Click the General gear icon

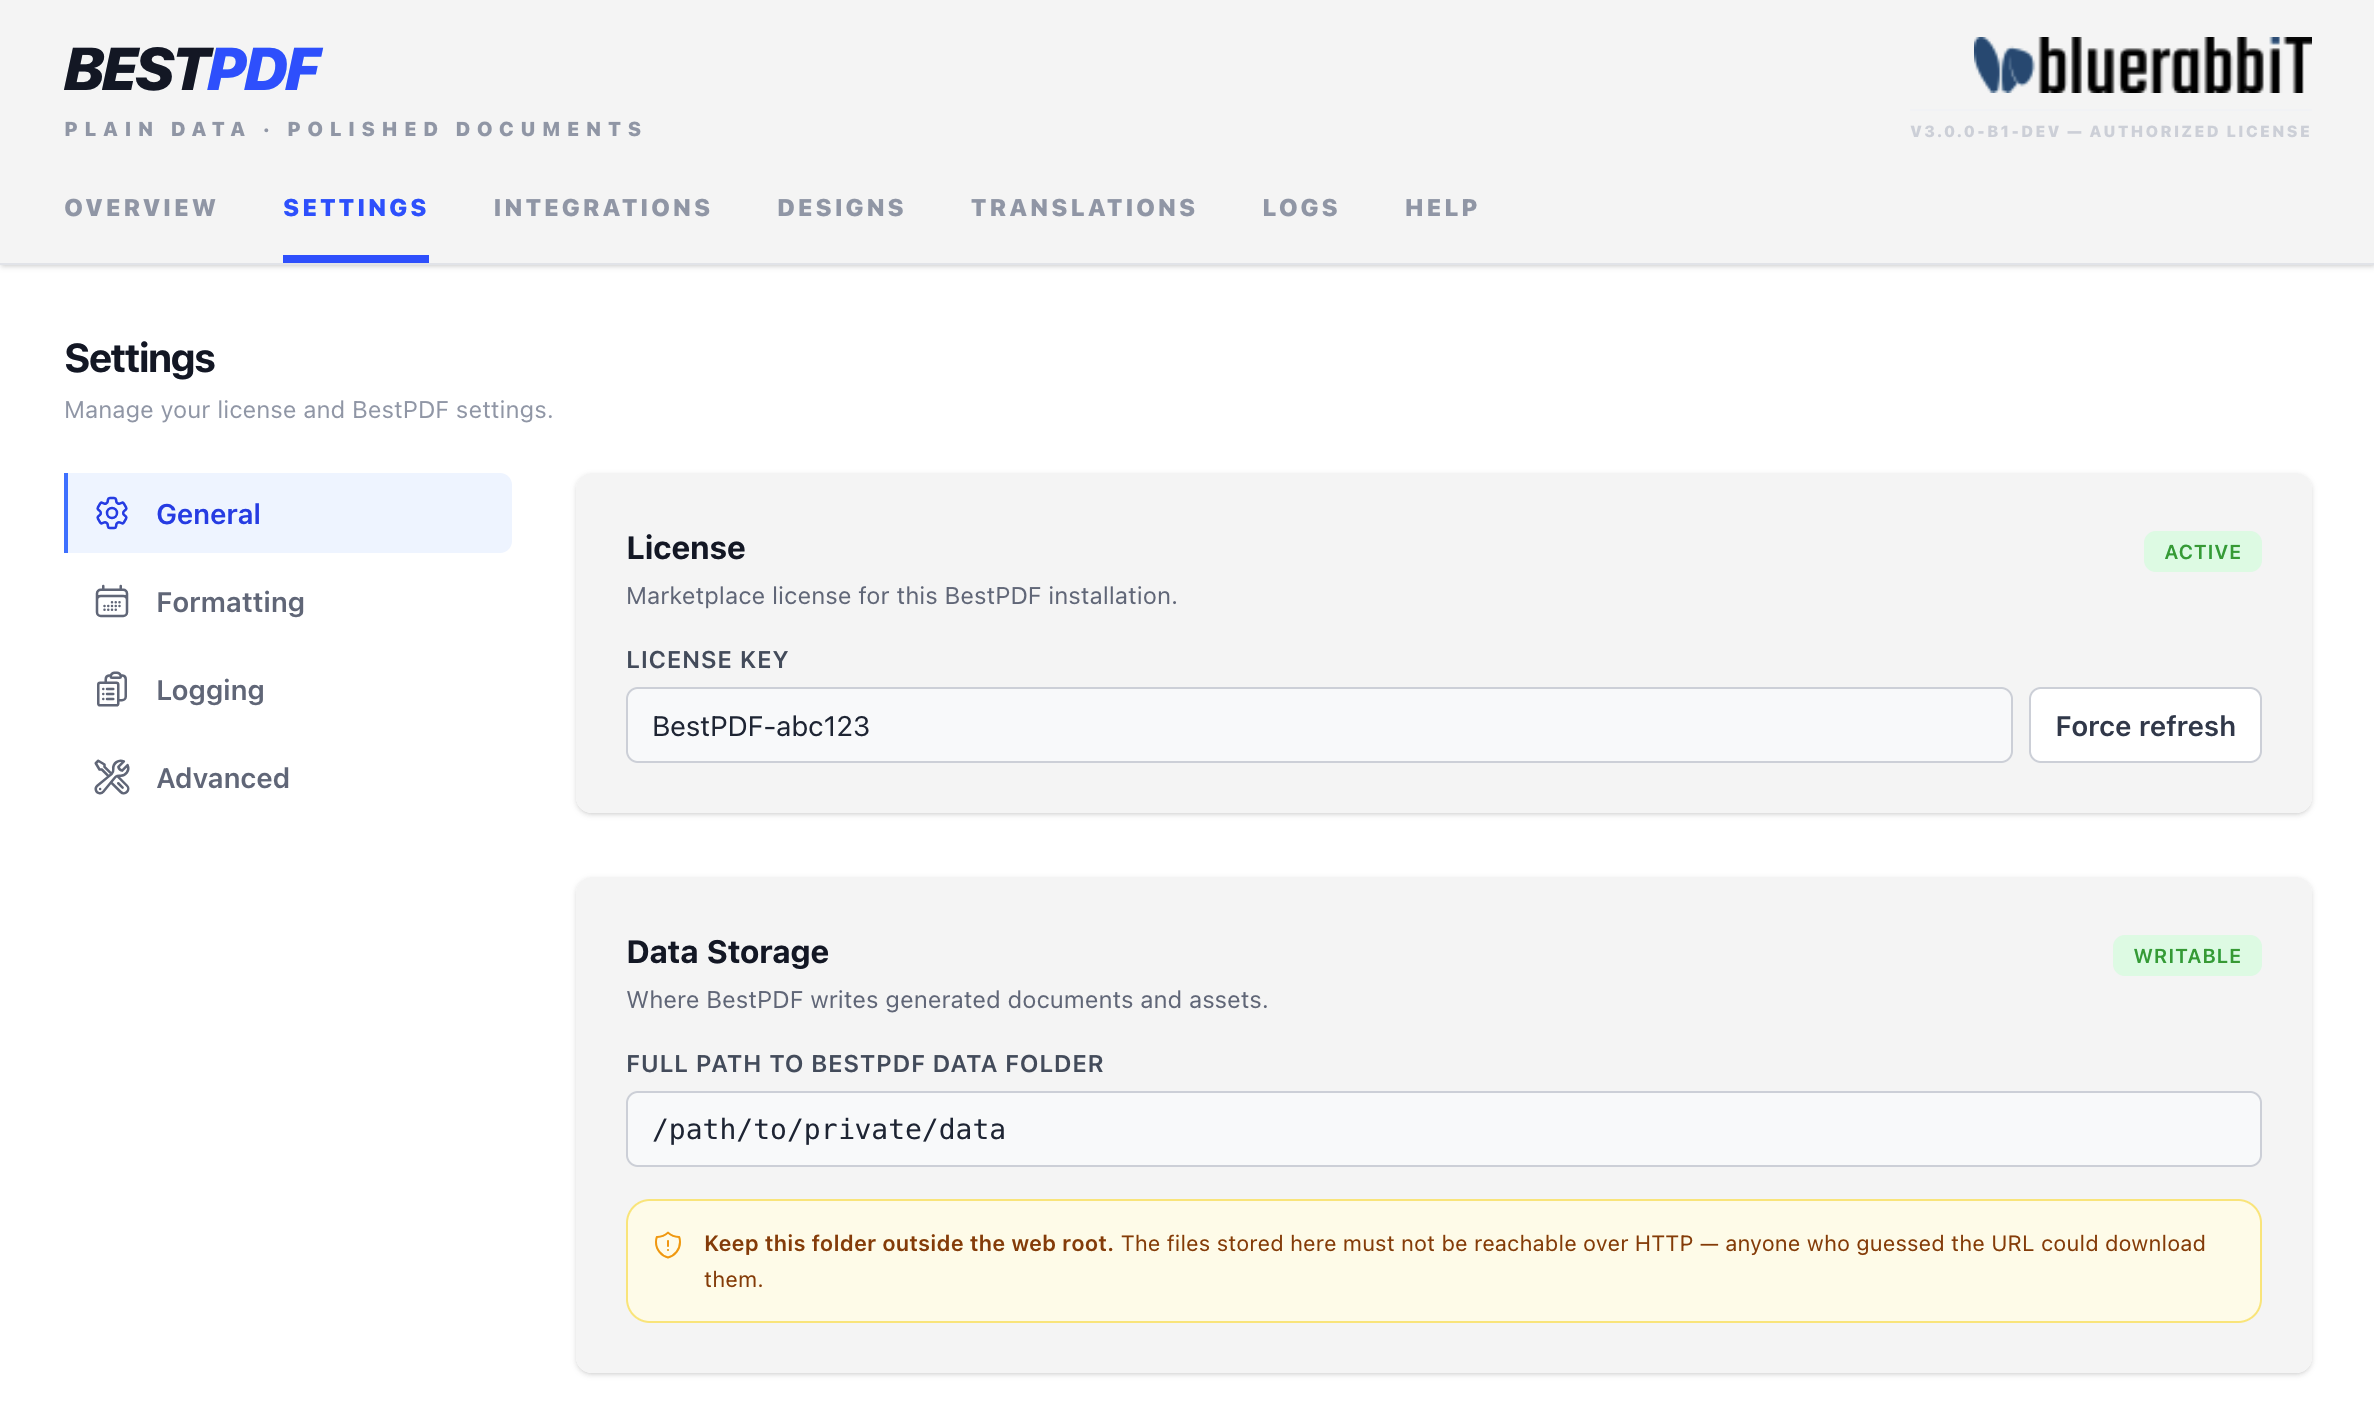tap(112, 513)
